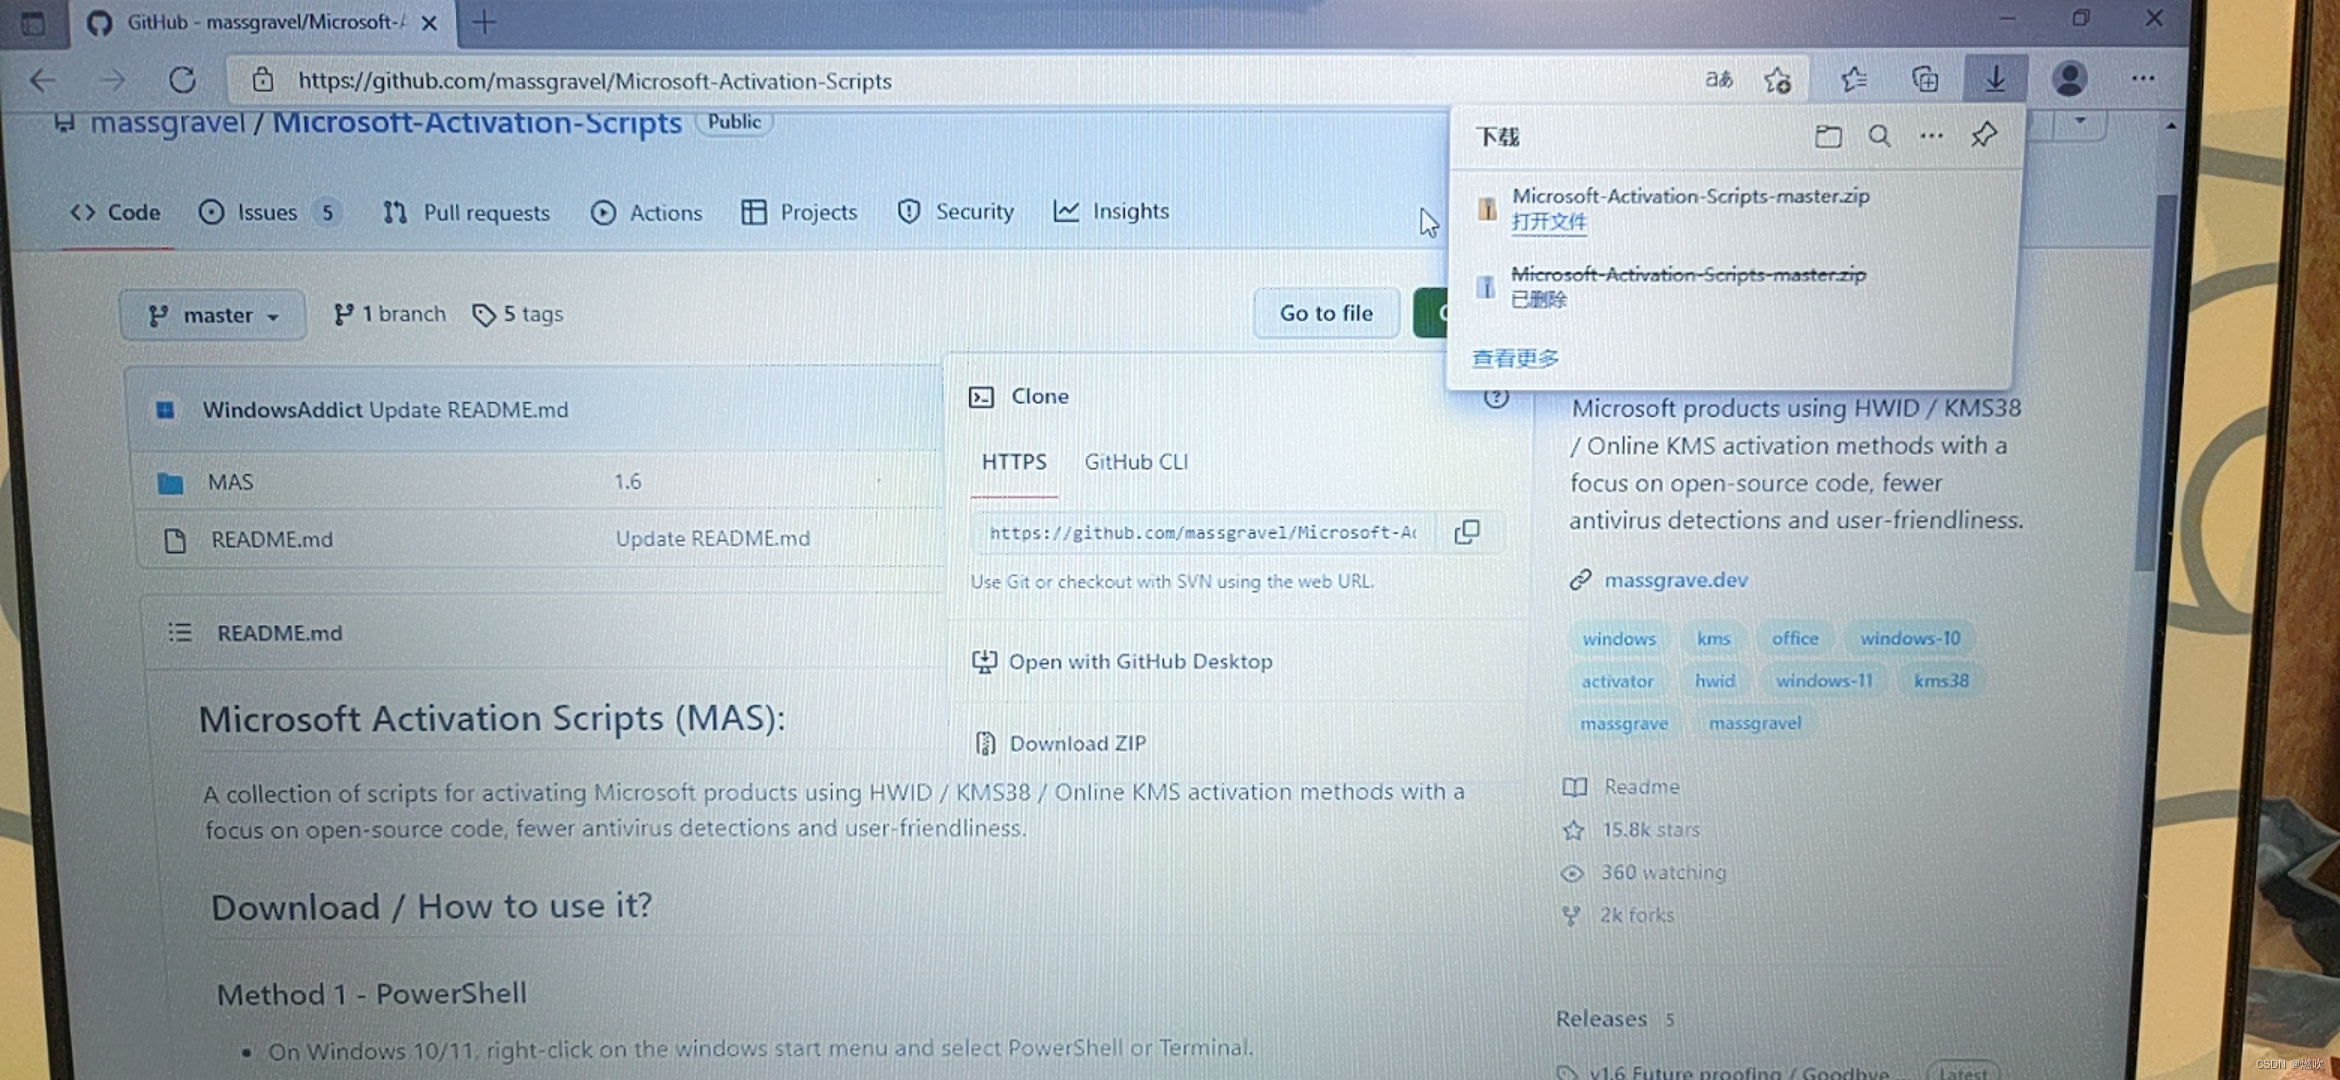Open the clone help question icon
The width and height of the screenshot is (2340, 1080).
pos(1496,398)
